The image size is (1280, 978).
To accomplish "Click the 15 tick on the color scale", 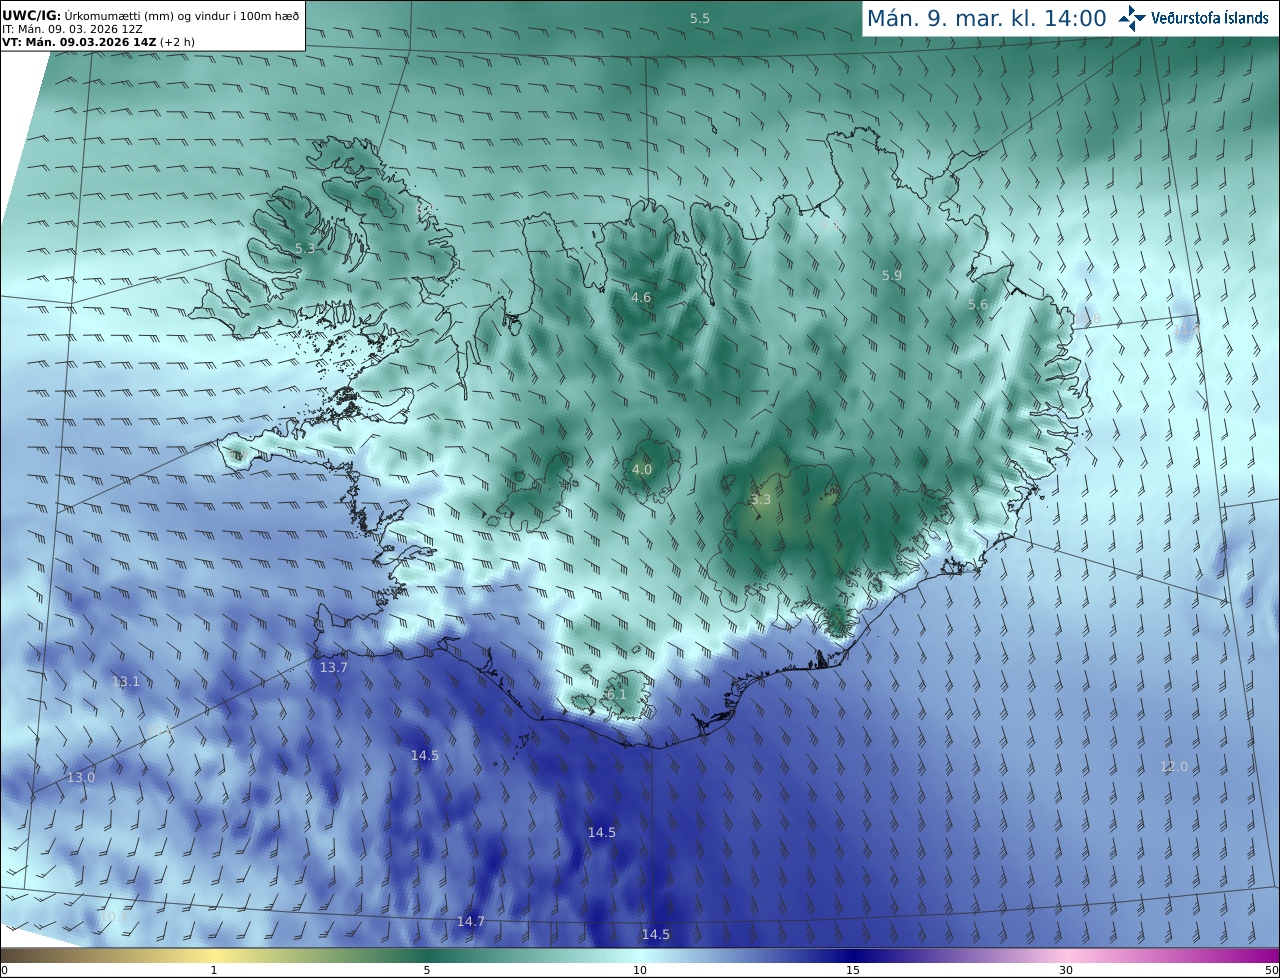I will 853,970.
